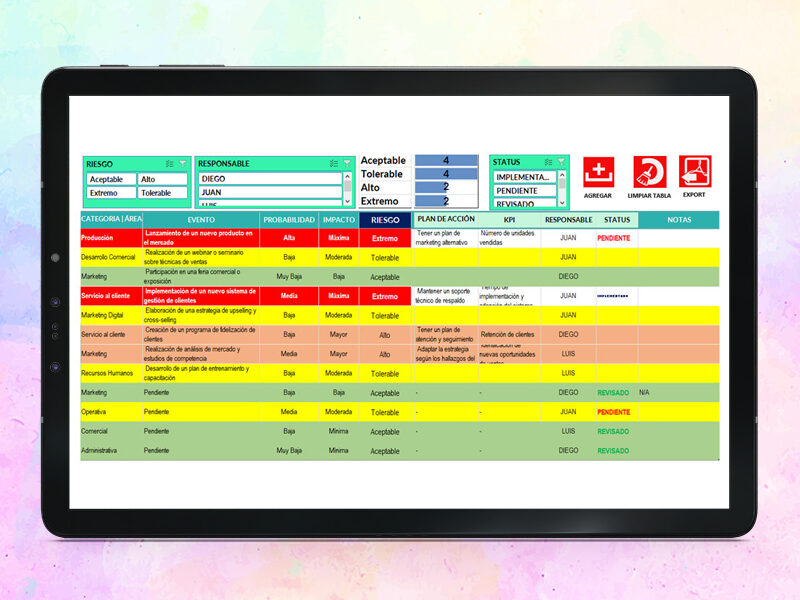
Task: Click the PLAN DE ACCIÓN column header
Action: click(446, 219)
